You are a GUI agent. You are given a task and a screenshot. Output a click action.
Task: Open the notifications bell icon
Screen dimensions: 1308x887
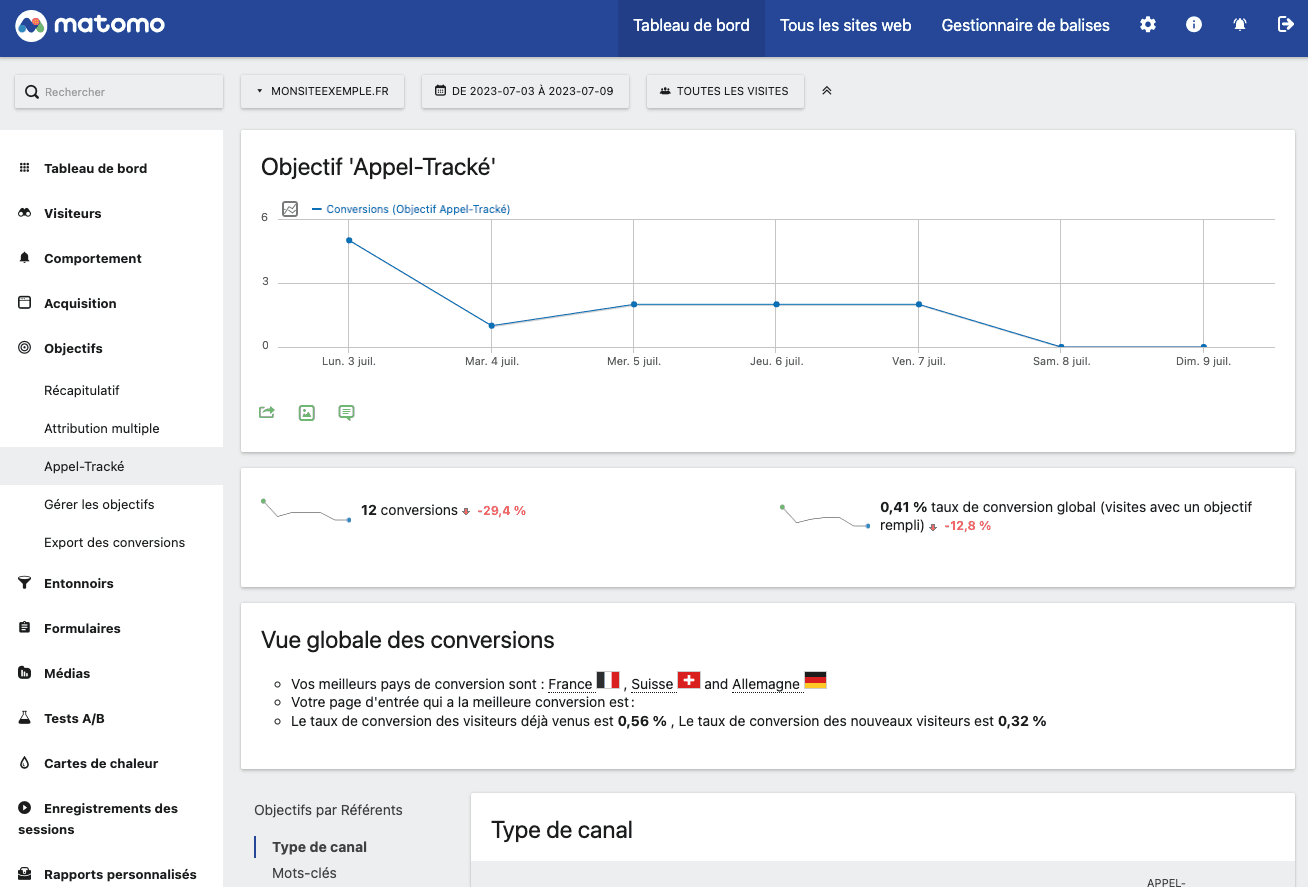[1239, 24]
